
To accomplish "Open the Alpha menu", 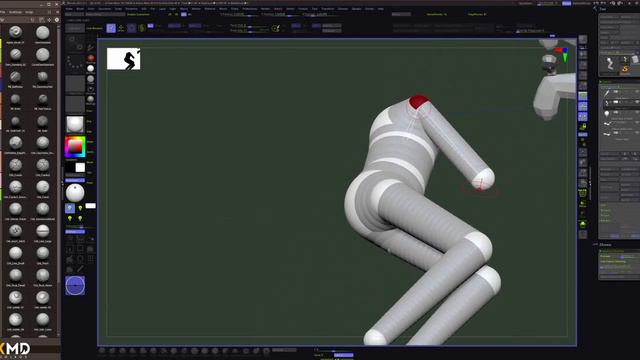I will [x=69, y=9].
